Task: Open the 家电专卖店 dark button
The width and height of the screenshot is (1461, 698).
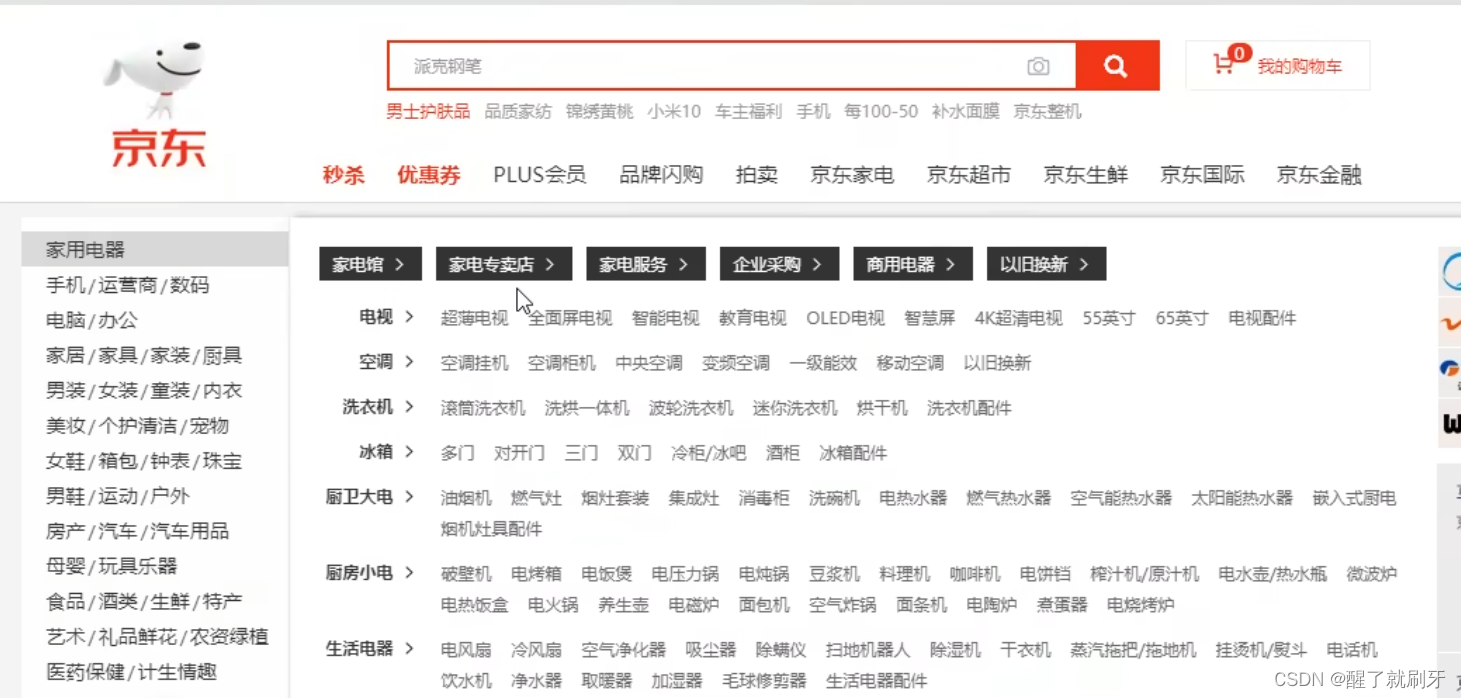Action: [504, 264]
